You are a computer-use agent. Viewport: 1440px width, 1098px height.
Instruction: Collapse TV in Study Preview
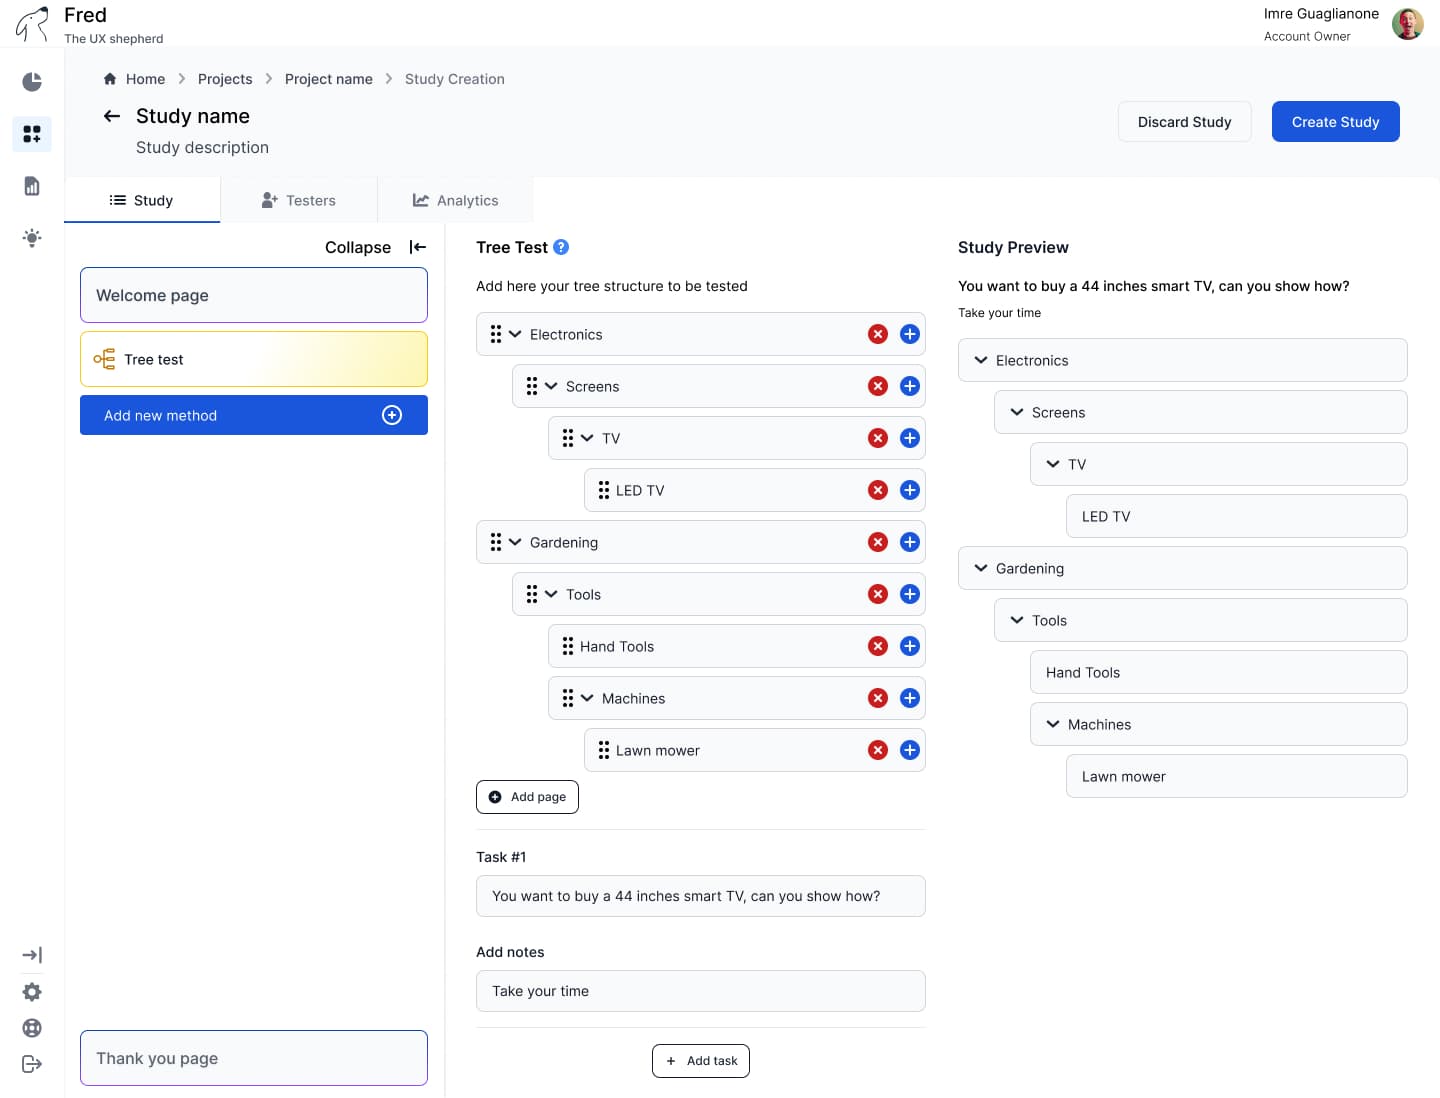point(1053,464)
